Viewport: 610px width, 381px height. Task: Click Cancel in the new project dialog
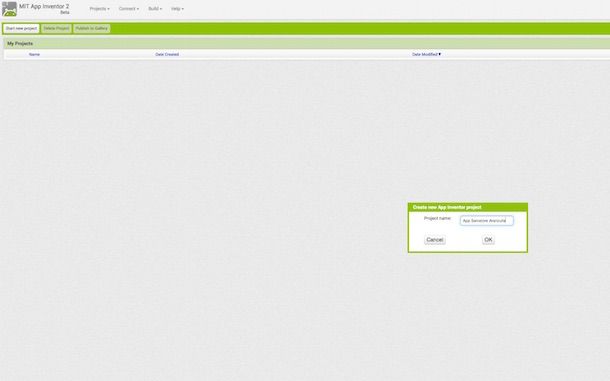point(435,240)
